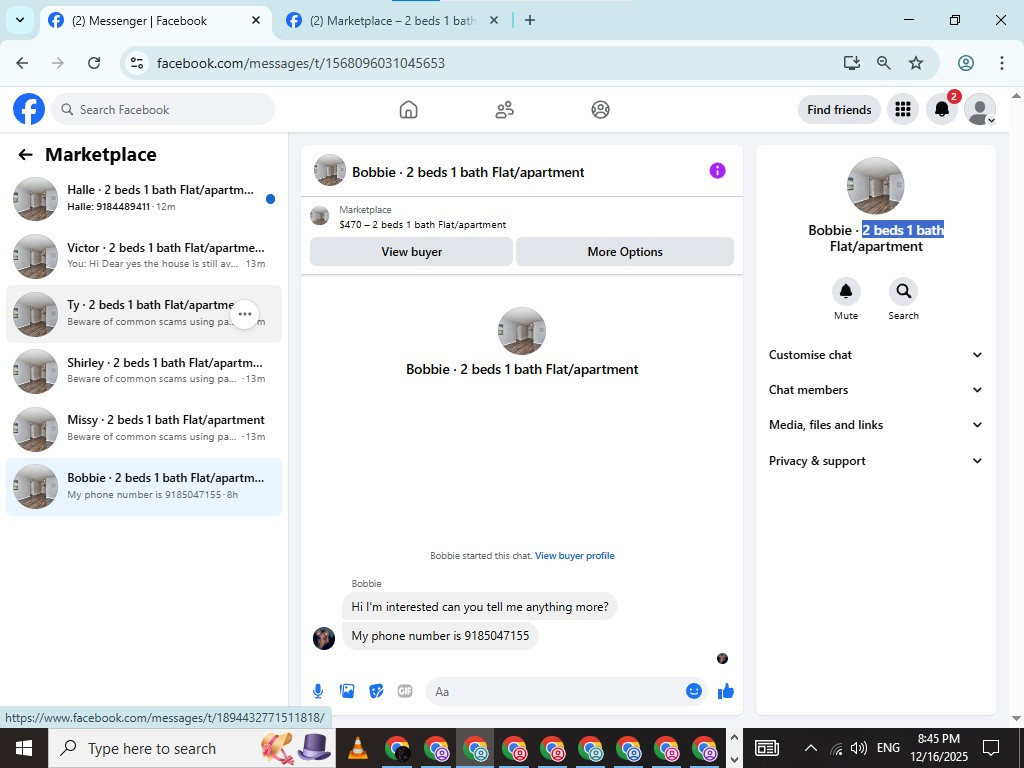Open the Facebook menu grid icon
The height and width of the screenshot is (768, 1024).
click(903, 109)
